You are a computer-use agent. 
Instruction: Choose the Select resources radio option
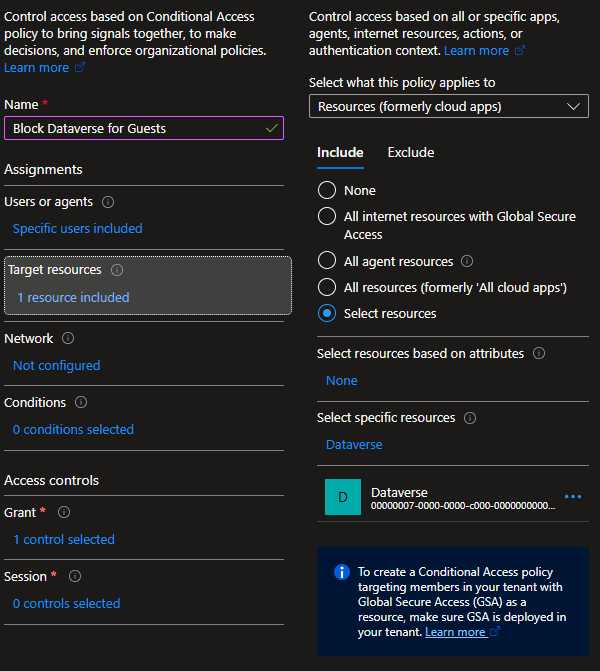click(x=327, y=314)
